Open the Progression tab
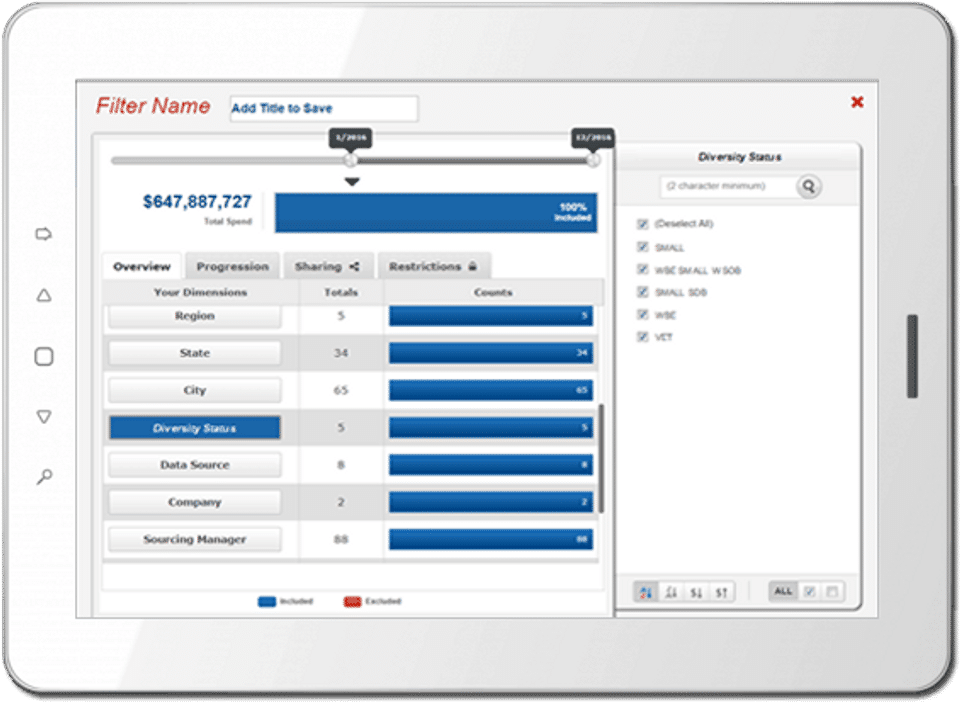This screenshot has height=702, width=960. [x=233, y=266]
